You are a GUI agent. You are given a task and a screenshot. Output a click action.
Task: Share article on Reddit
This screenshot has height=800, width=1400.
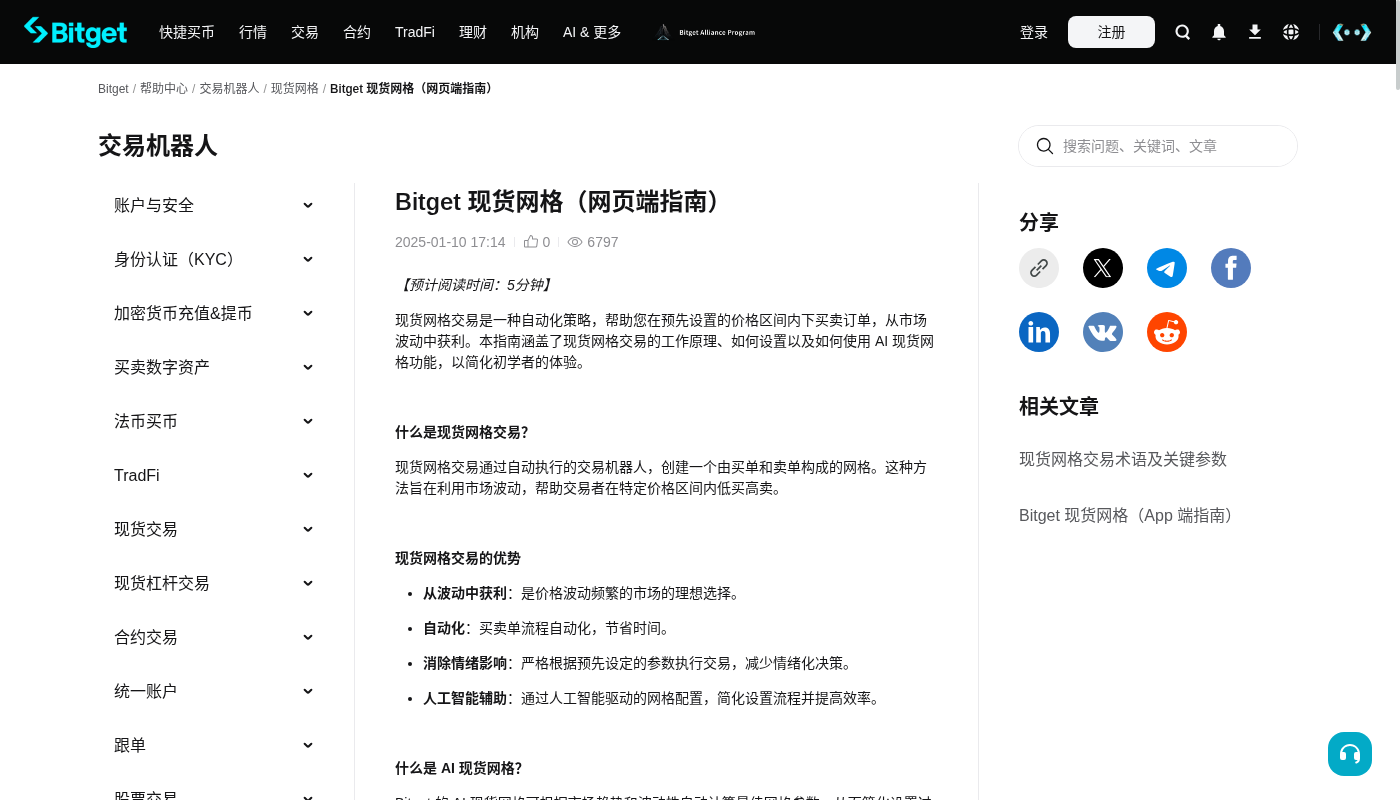point(1167,332)
